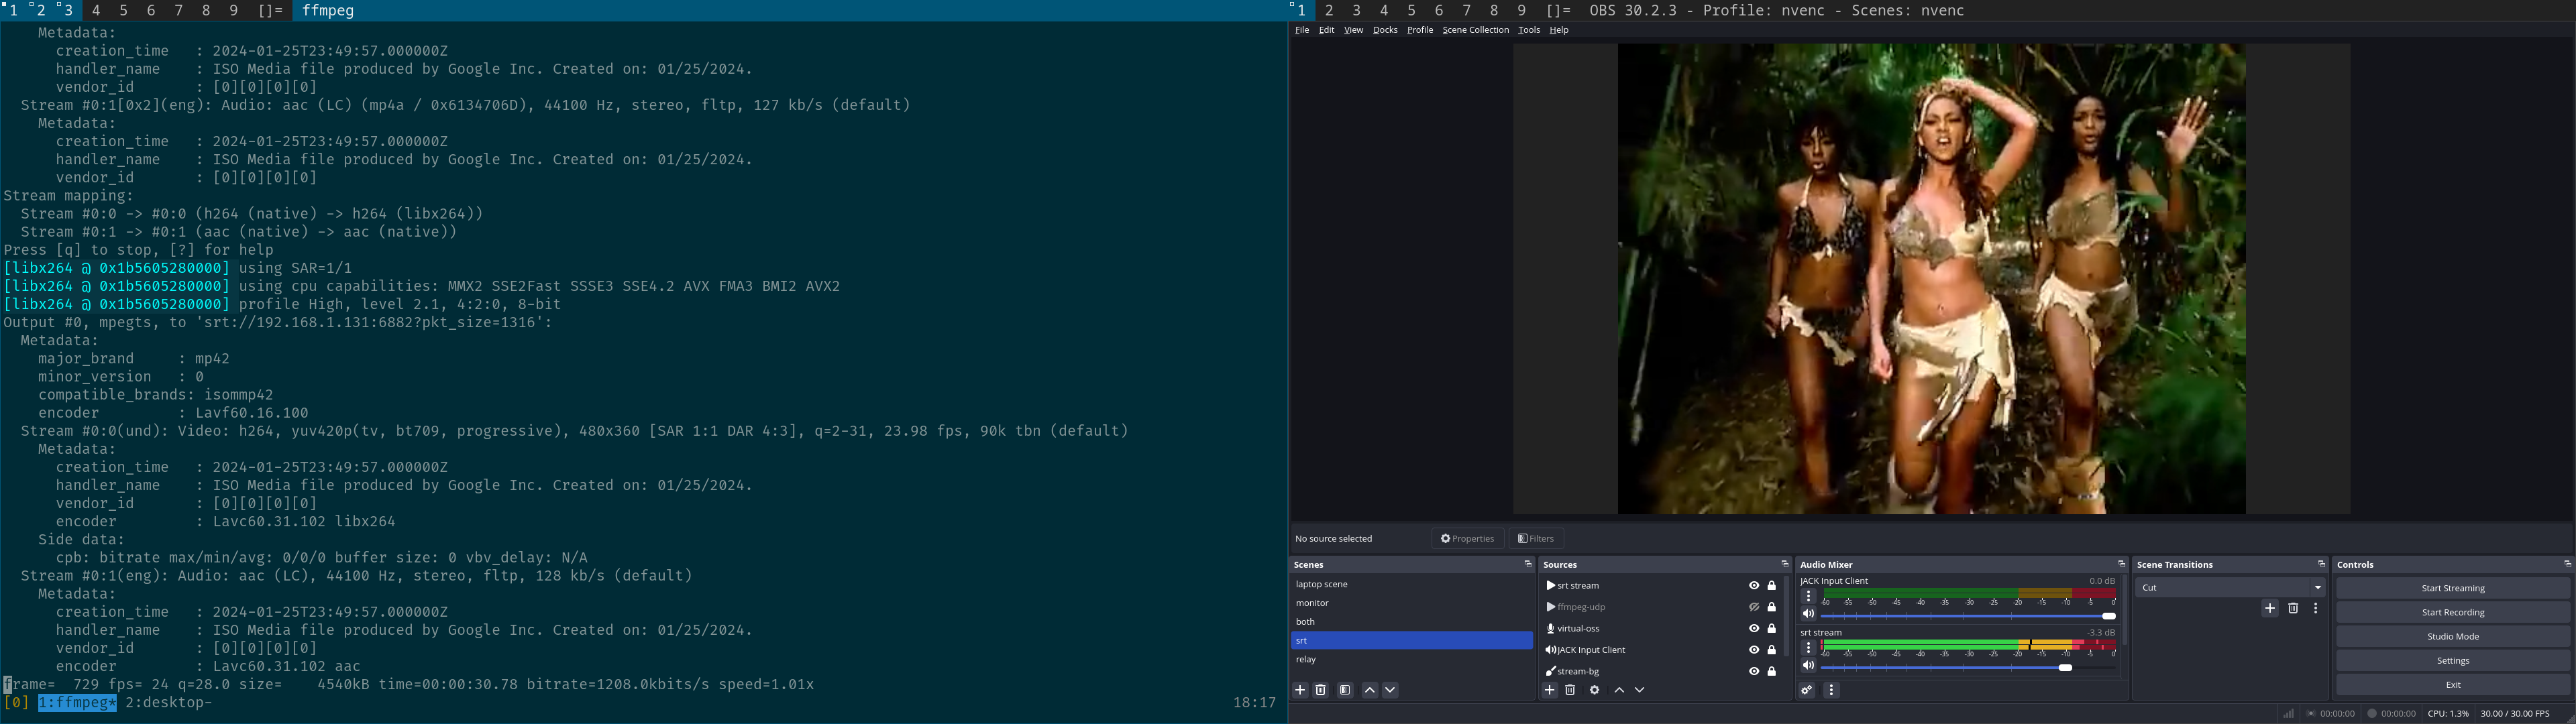Open the Docks menu
The image size is (2576, 724).
[x=1385, y=30]
